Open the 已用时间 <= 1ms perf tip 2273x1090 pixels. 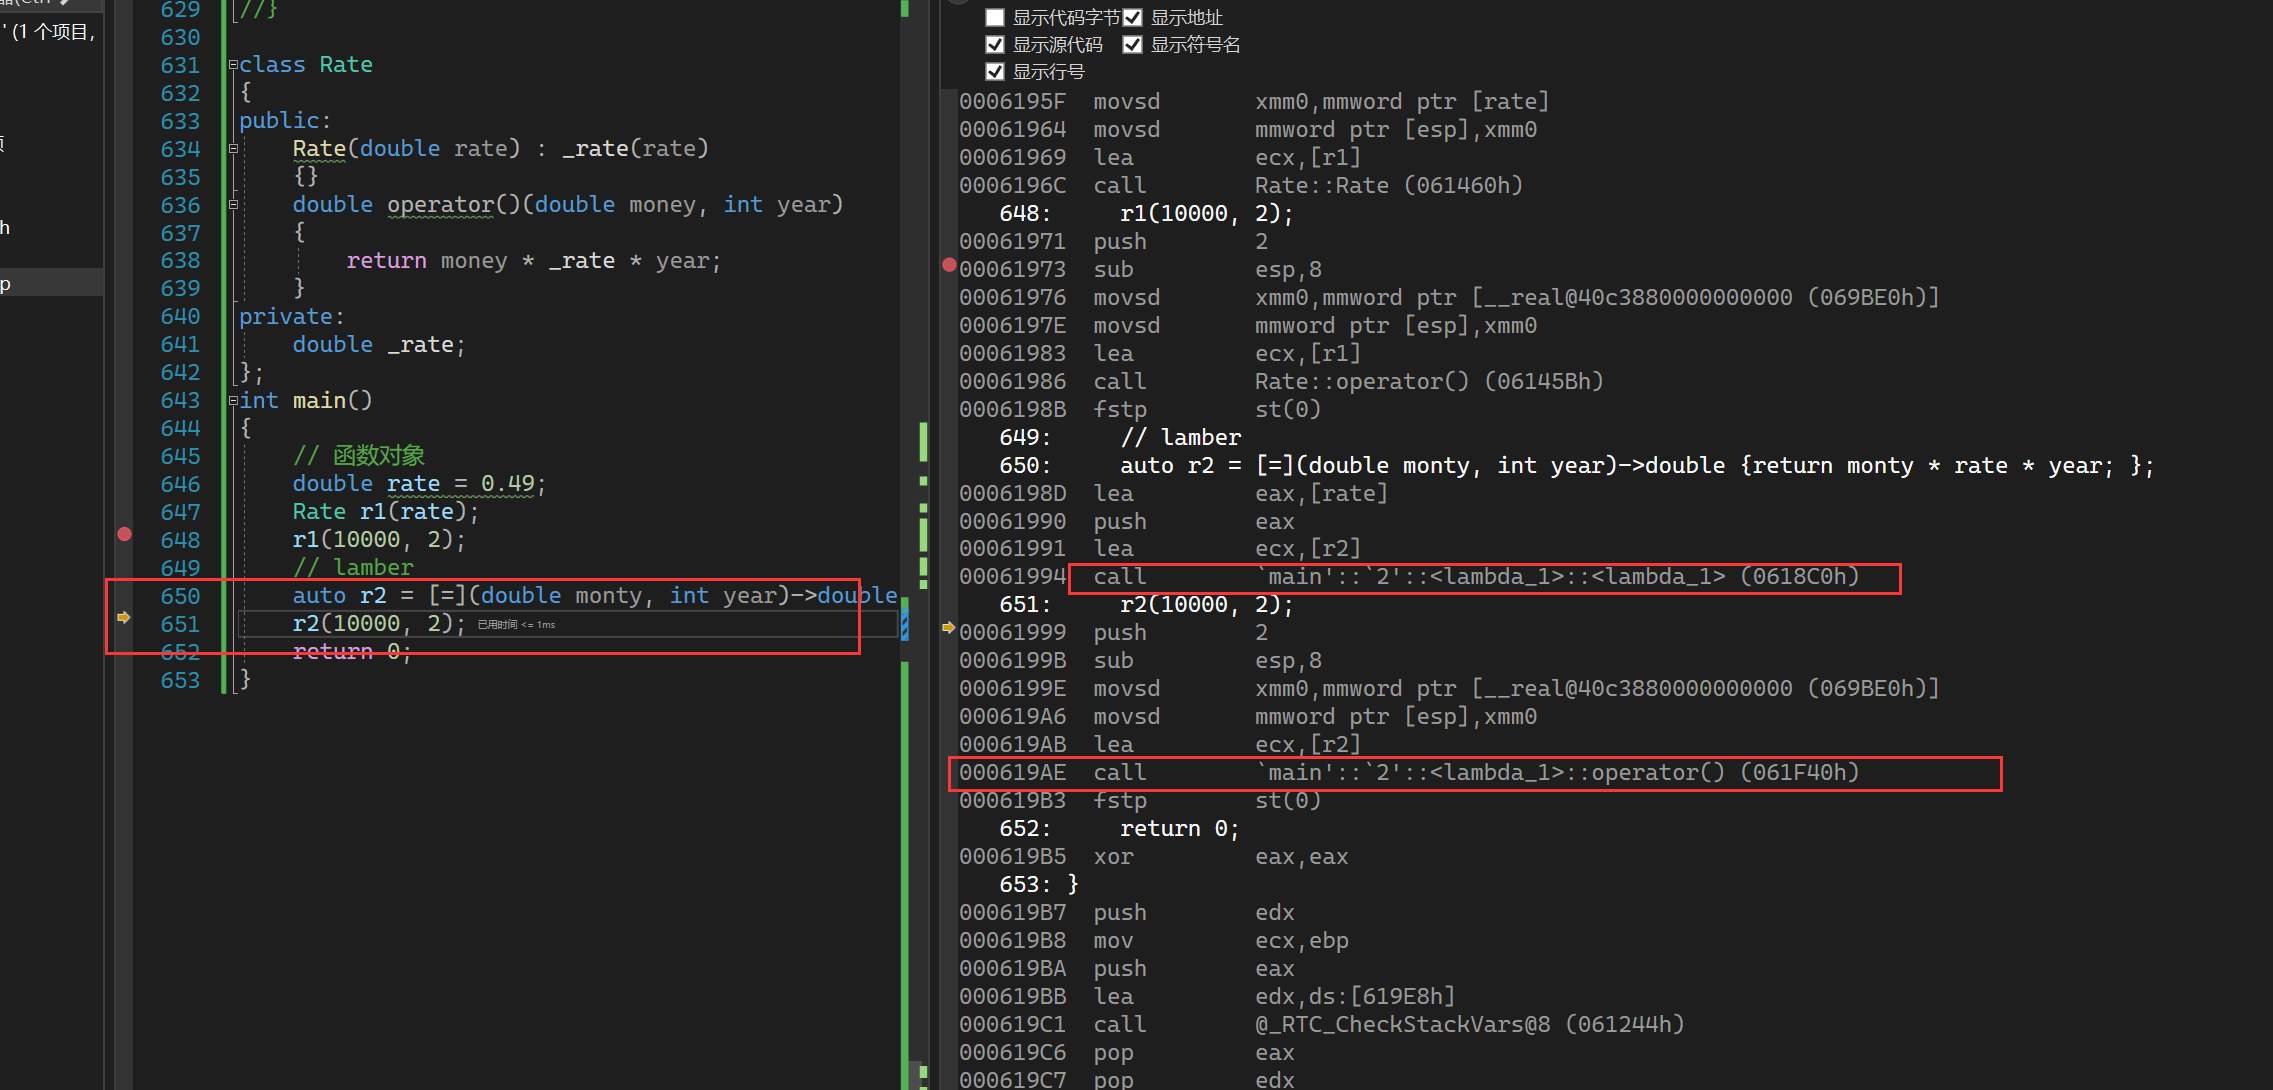click(516, 625)
